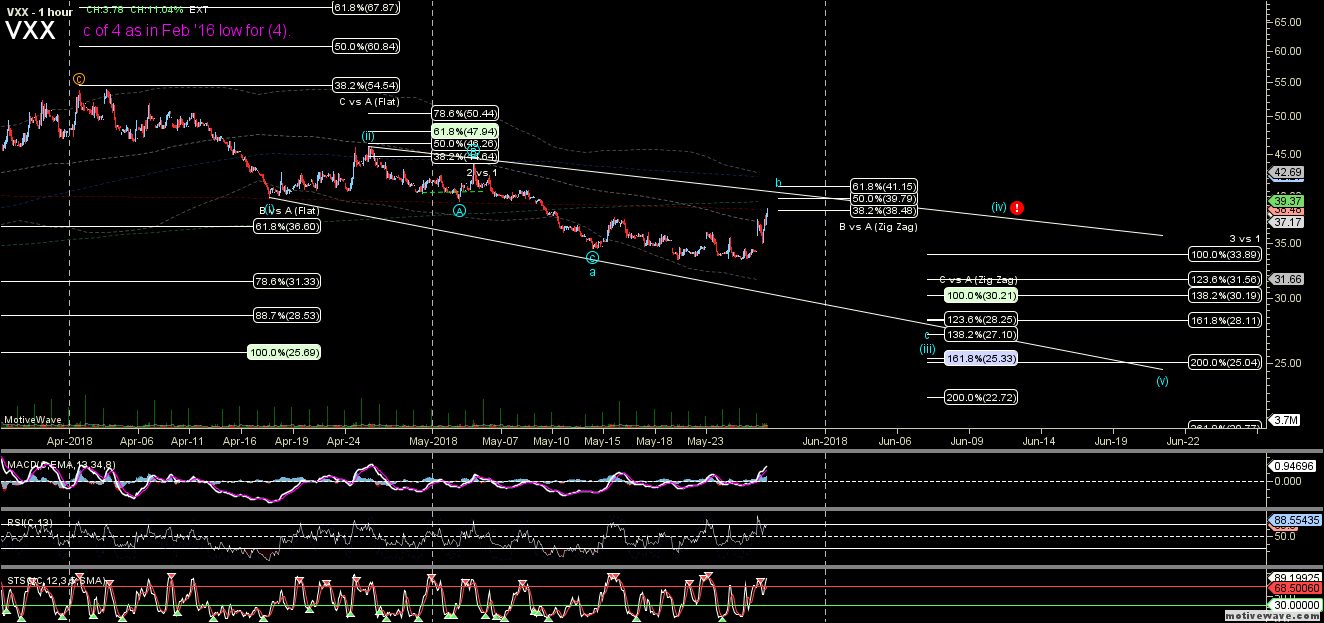Click the 42.69 price tag on axis

click(x=1286, y=173)
